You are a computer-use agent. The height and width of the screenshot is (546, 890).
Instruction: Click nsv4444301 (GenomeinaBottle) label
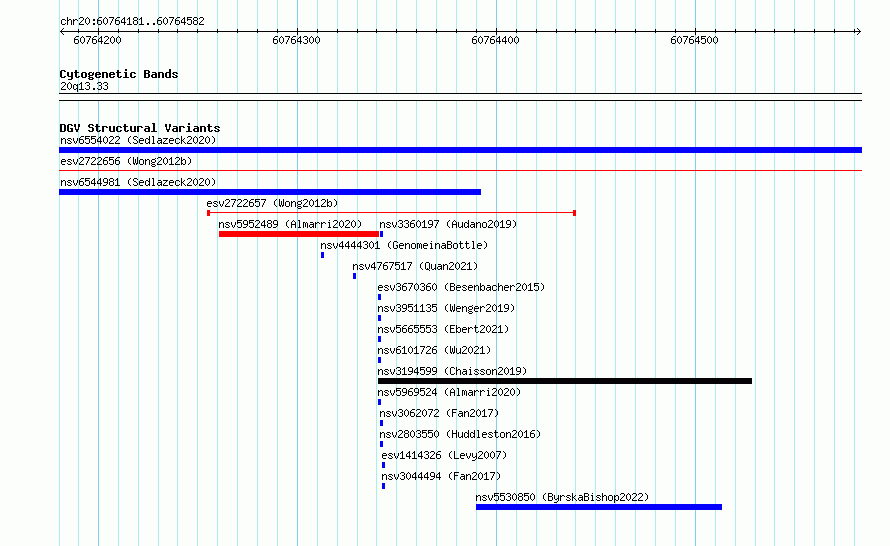[x=404, y=245]
